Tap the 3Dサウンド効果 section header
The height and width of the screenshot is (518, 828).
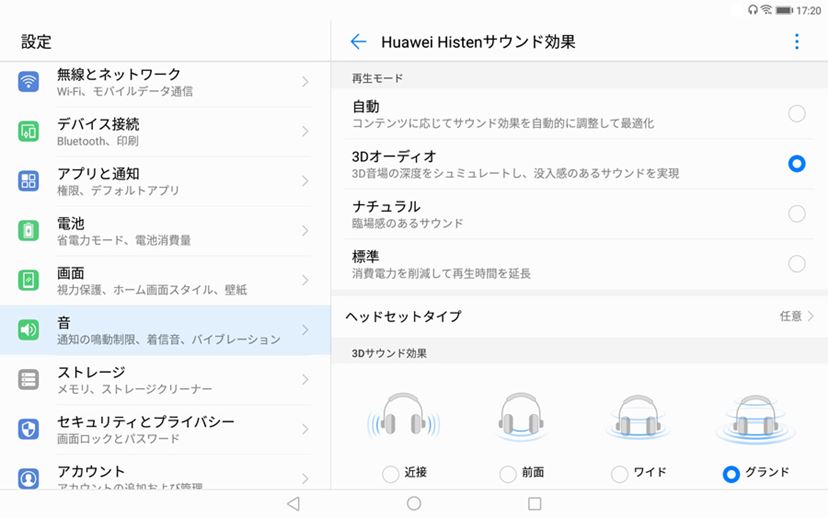coord(389,353)
